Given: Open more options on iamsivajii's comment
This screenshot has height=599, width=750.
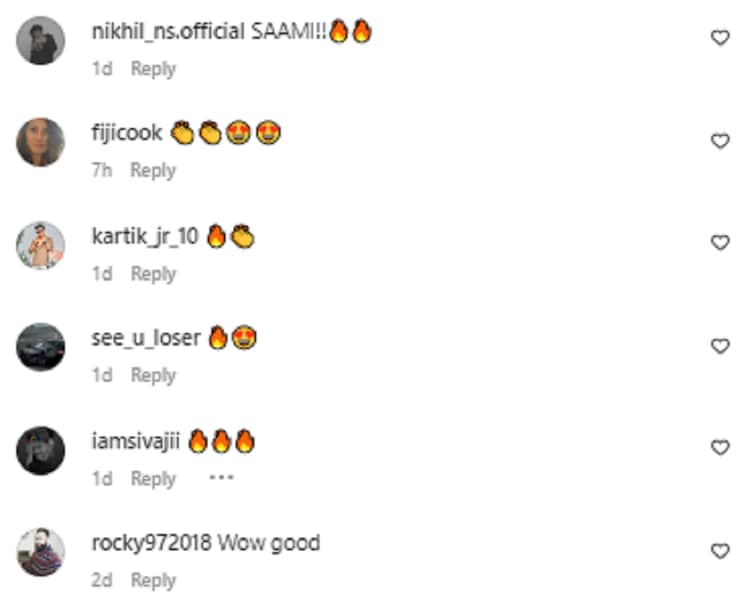Looking at the screenshot, I should coord(221,477).
